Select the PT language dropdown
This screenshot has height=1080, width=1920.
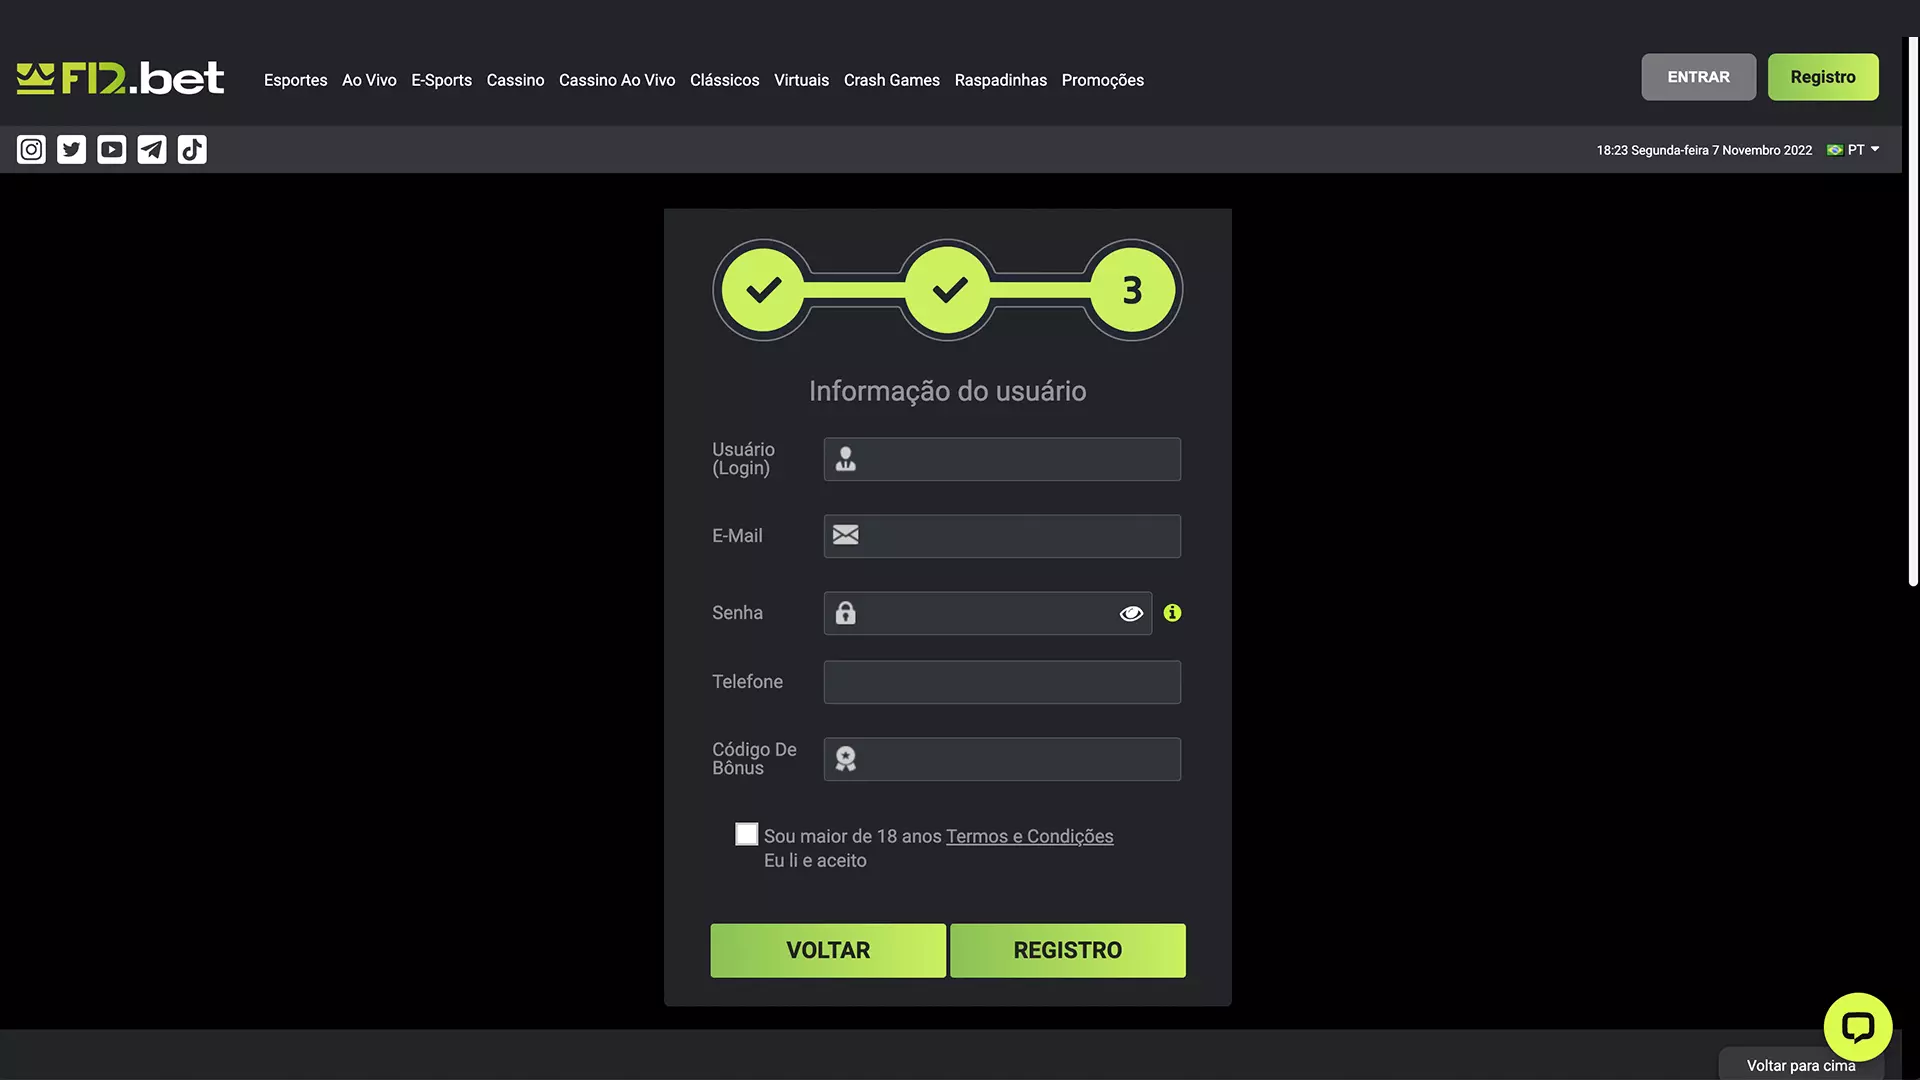pos(1854,149)
